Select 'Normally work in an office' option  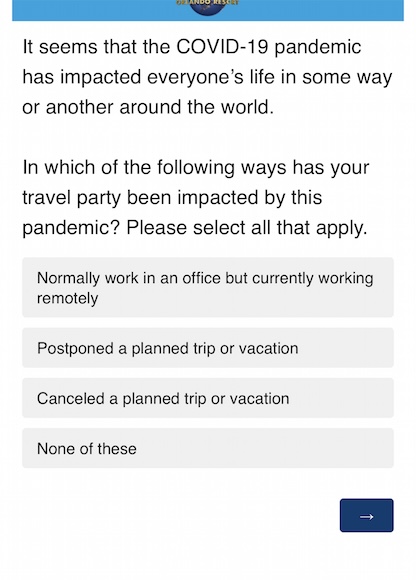point(208,287)
